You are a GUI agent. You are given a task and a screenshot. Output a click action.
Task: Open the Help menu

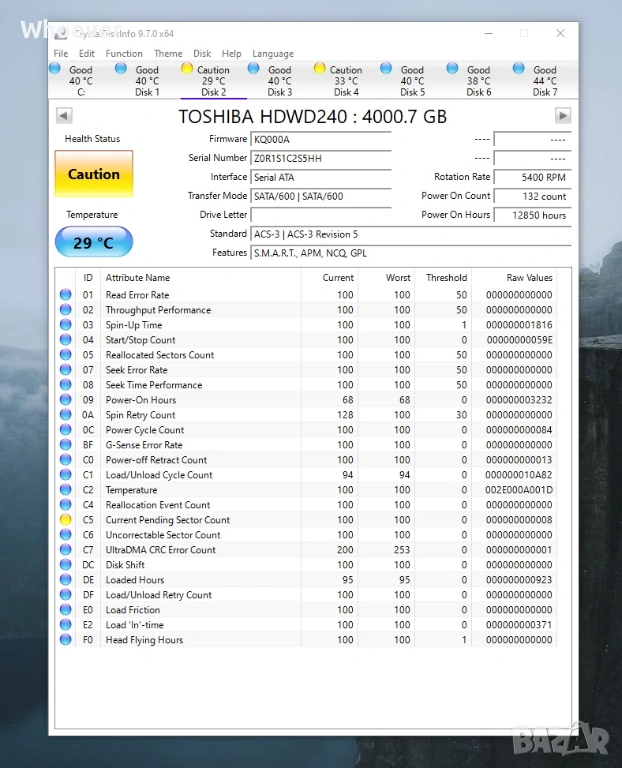tap(232, 54)
